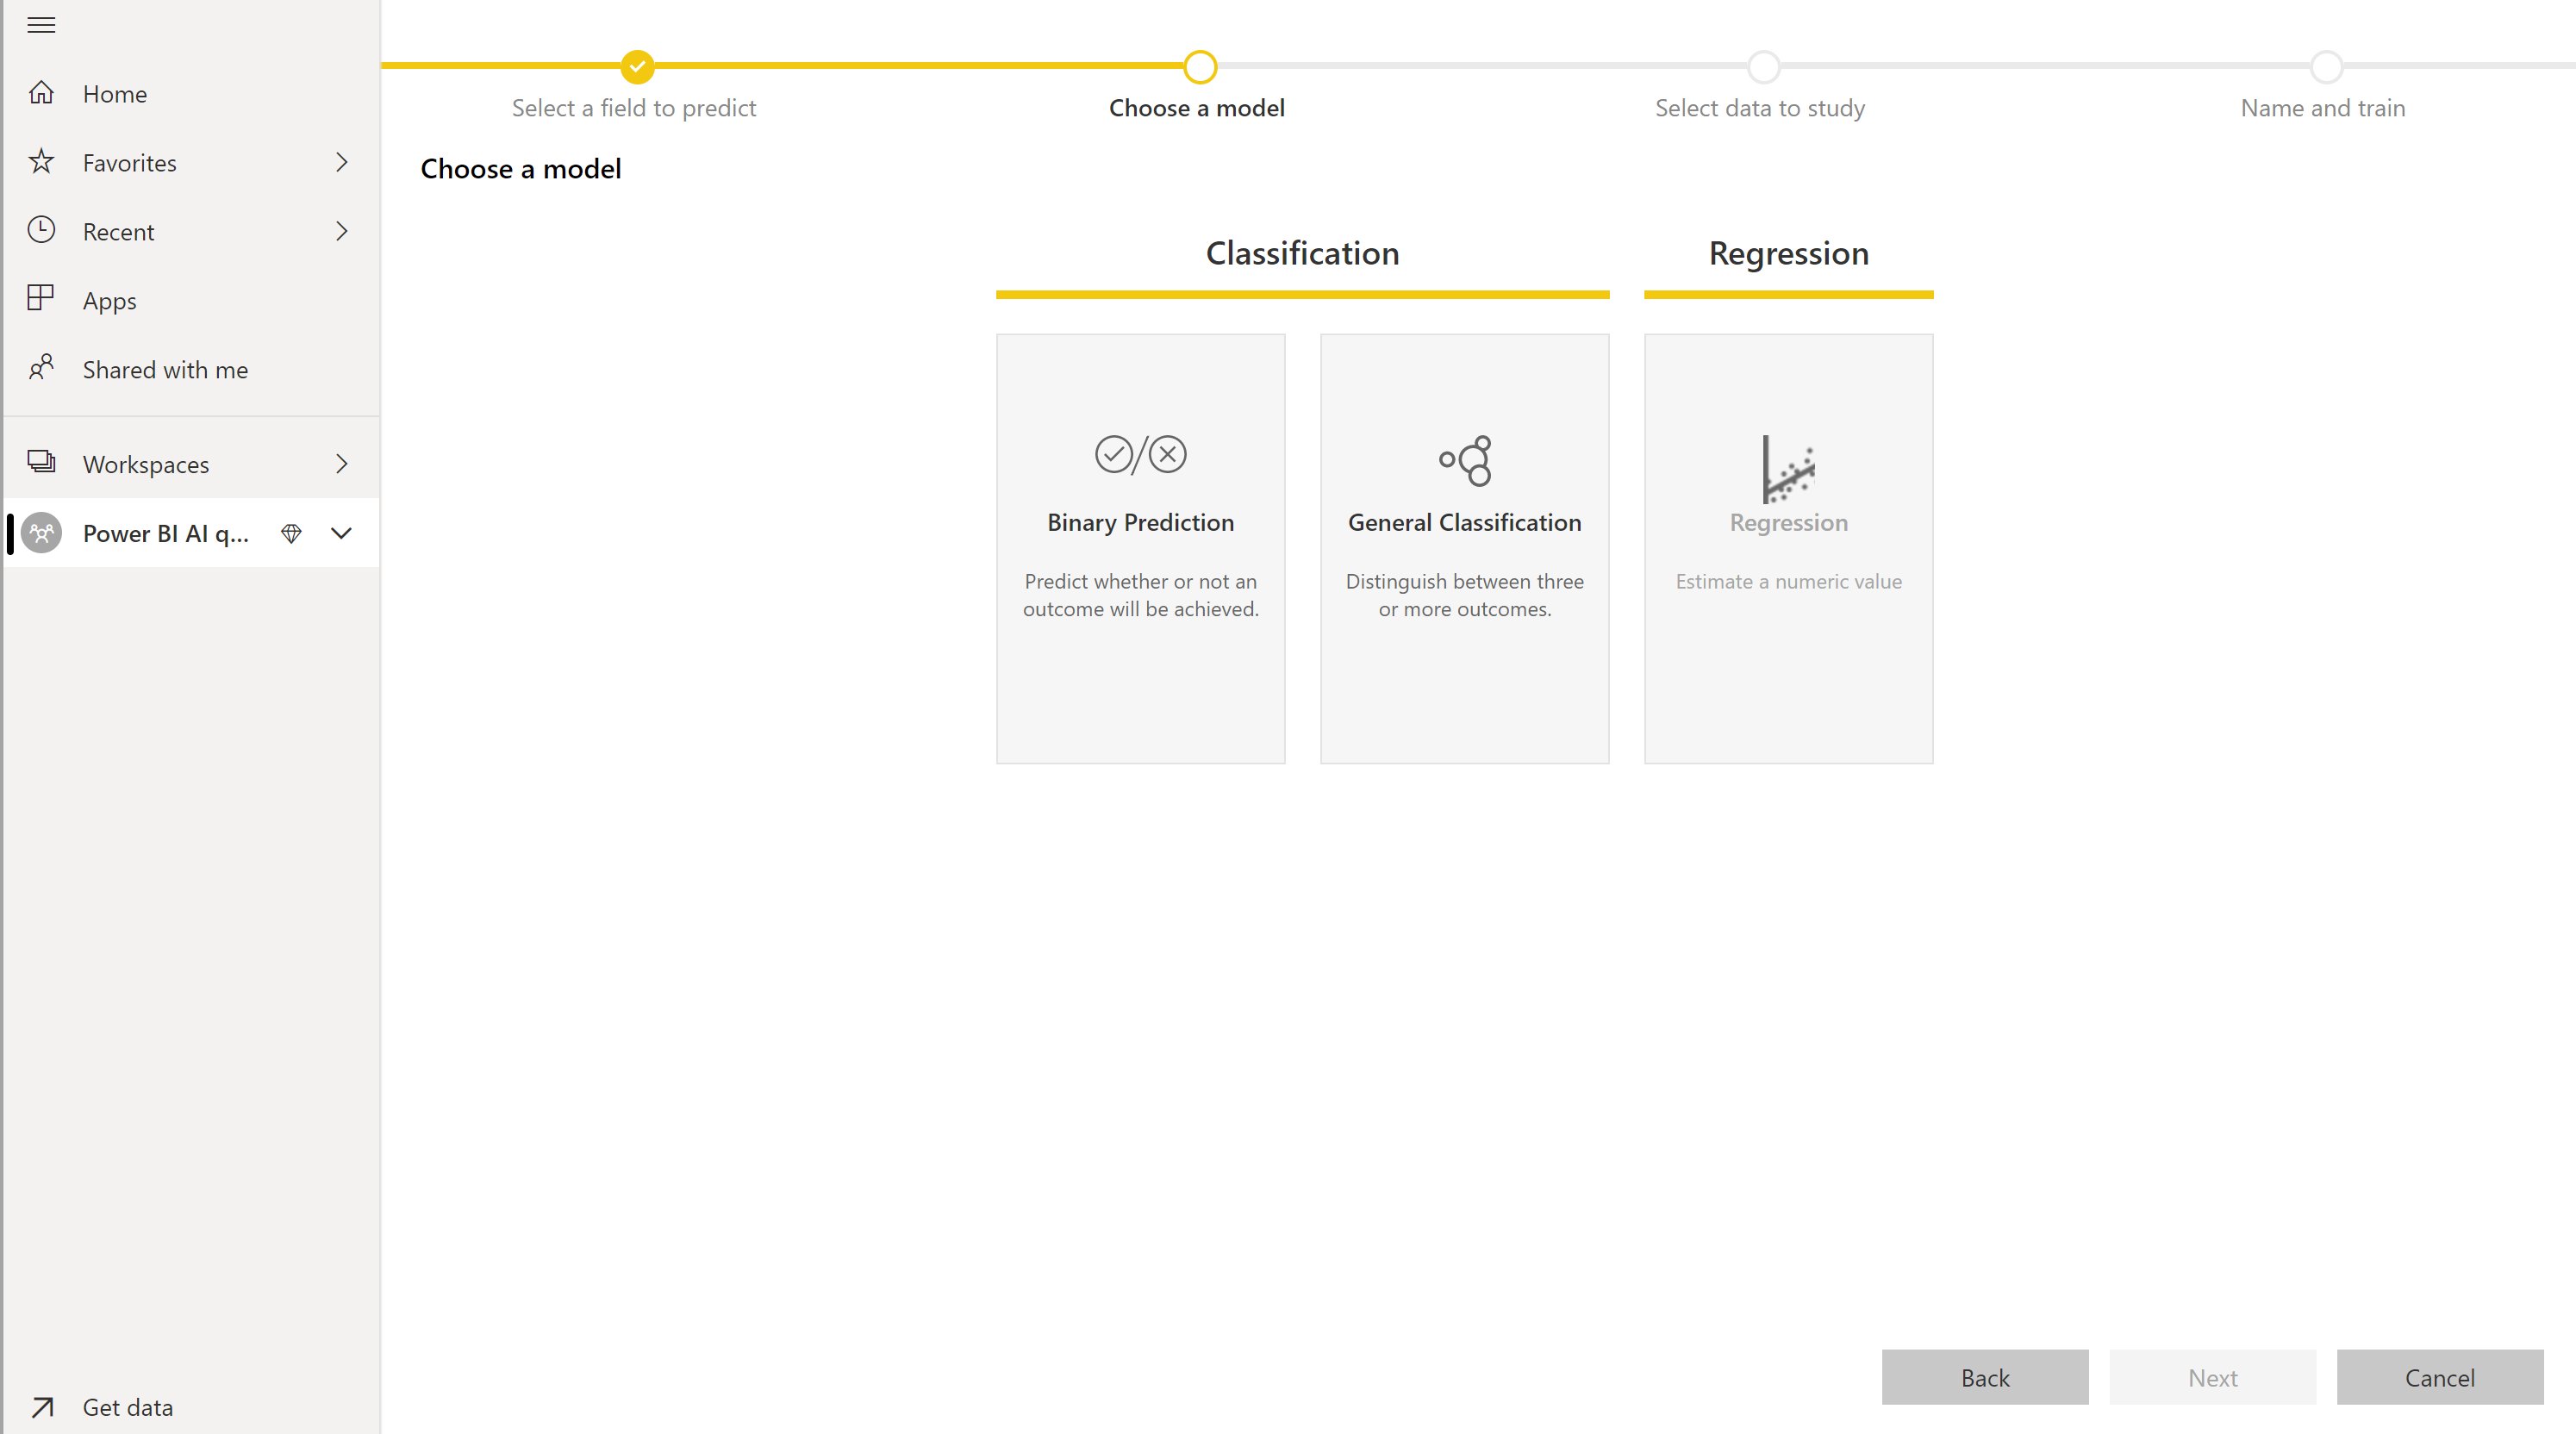
Task: Click the Favorites star icon
Action: tap(41, 161)
